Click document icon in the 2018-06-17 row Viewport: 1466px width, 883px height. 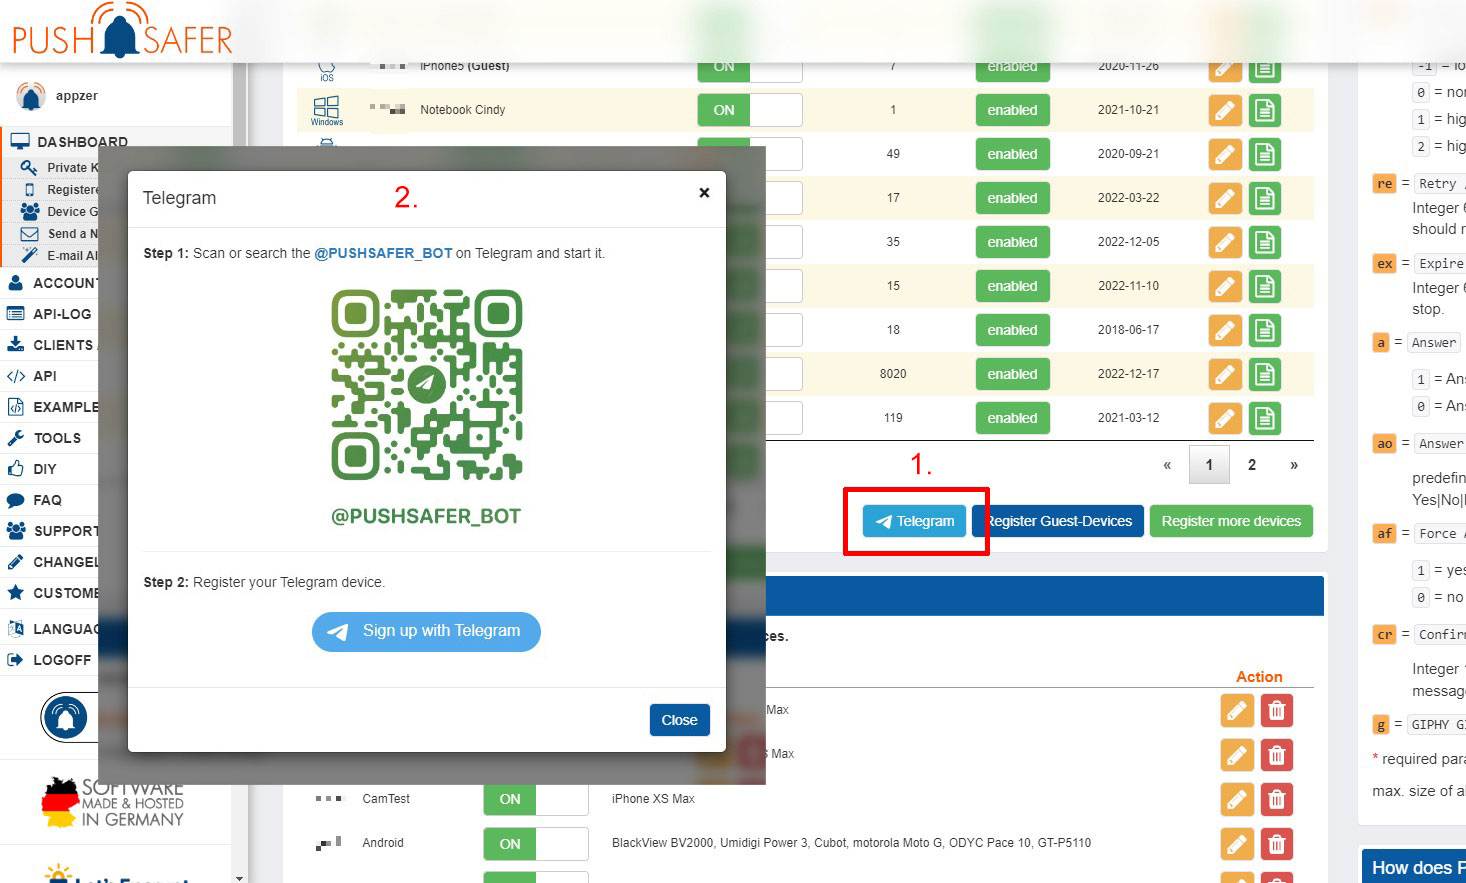click(x=1265, y=330)
